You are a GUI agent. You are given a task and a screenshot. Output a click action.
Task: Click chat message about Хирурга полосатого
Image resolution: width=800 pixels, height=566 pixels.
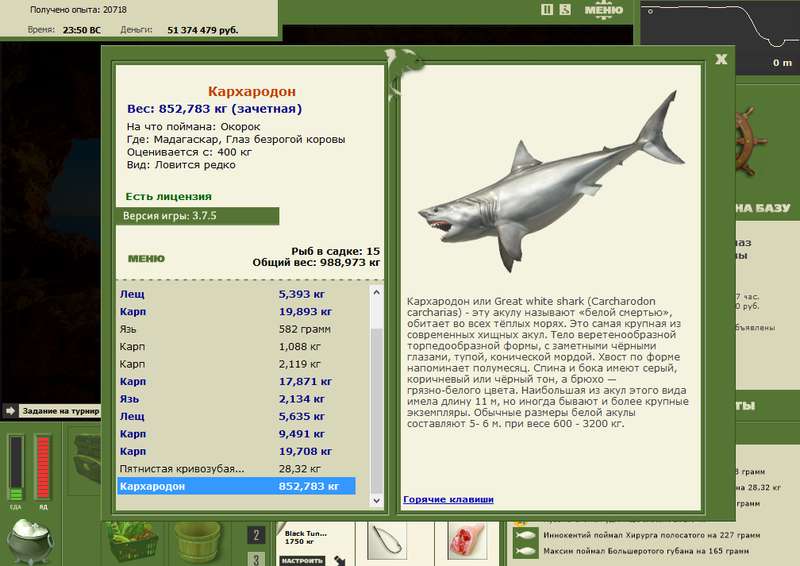[652, 535]
